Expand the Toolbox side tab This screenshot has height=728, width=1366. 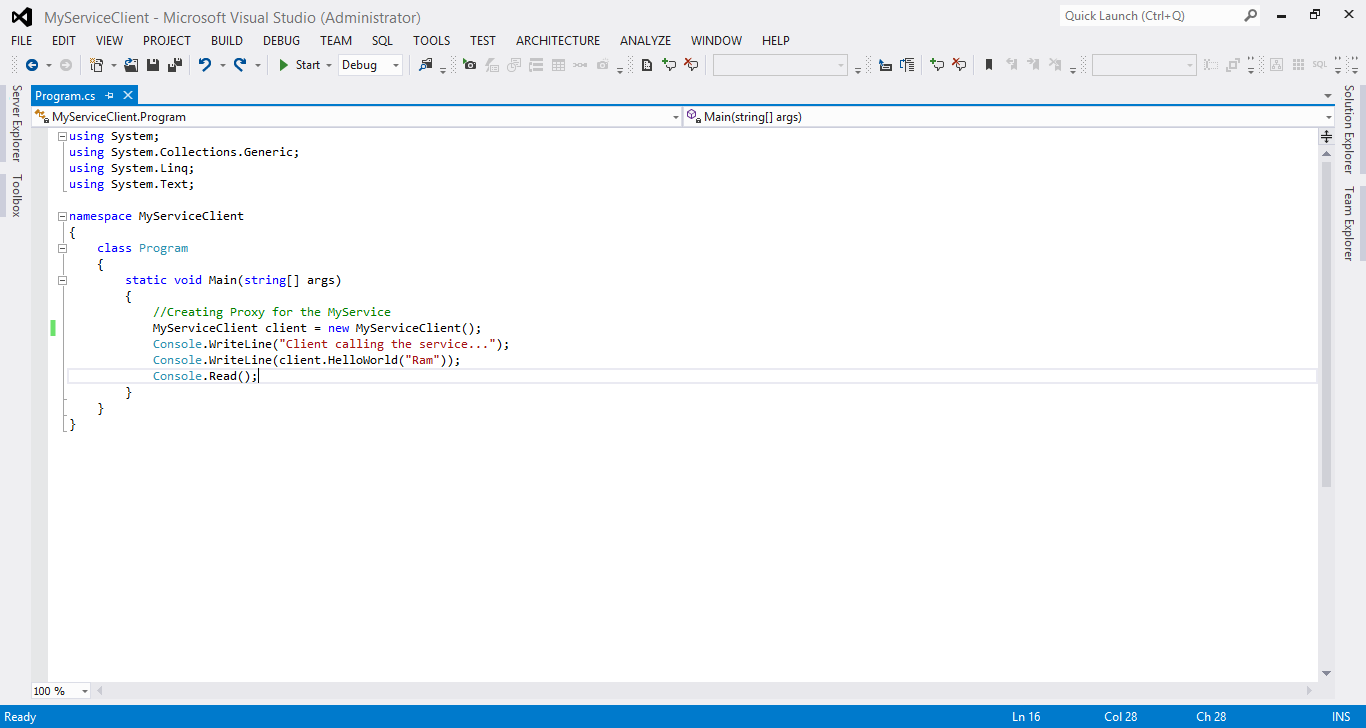[16, 195]
